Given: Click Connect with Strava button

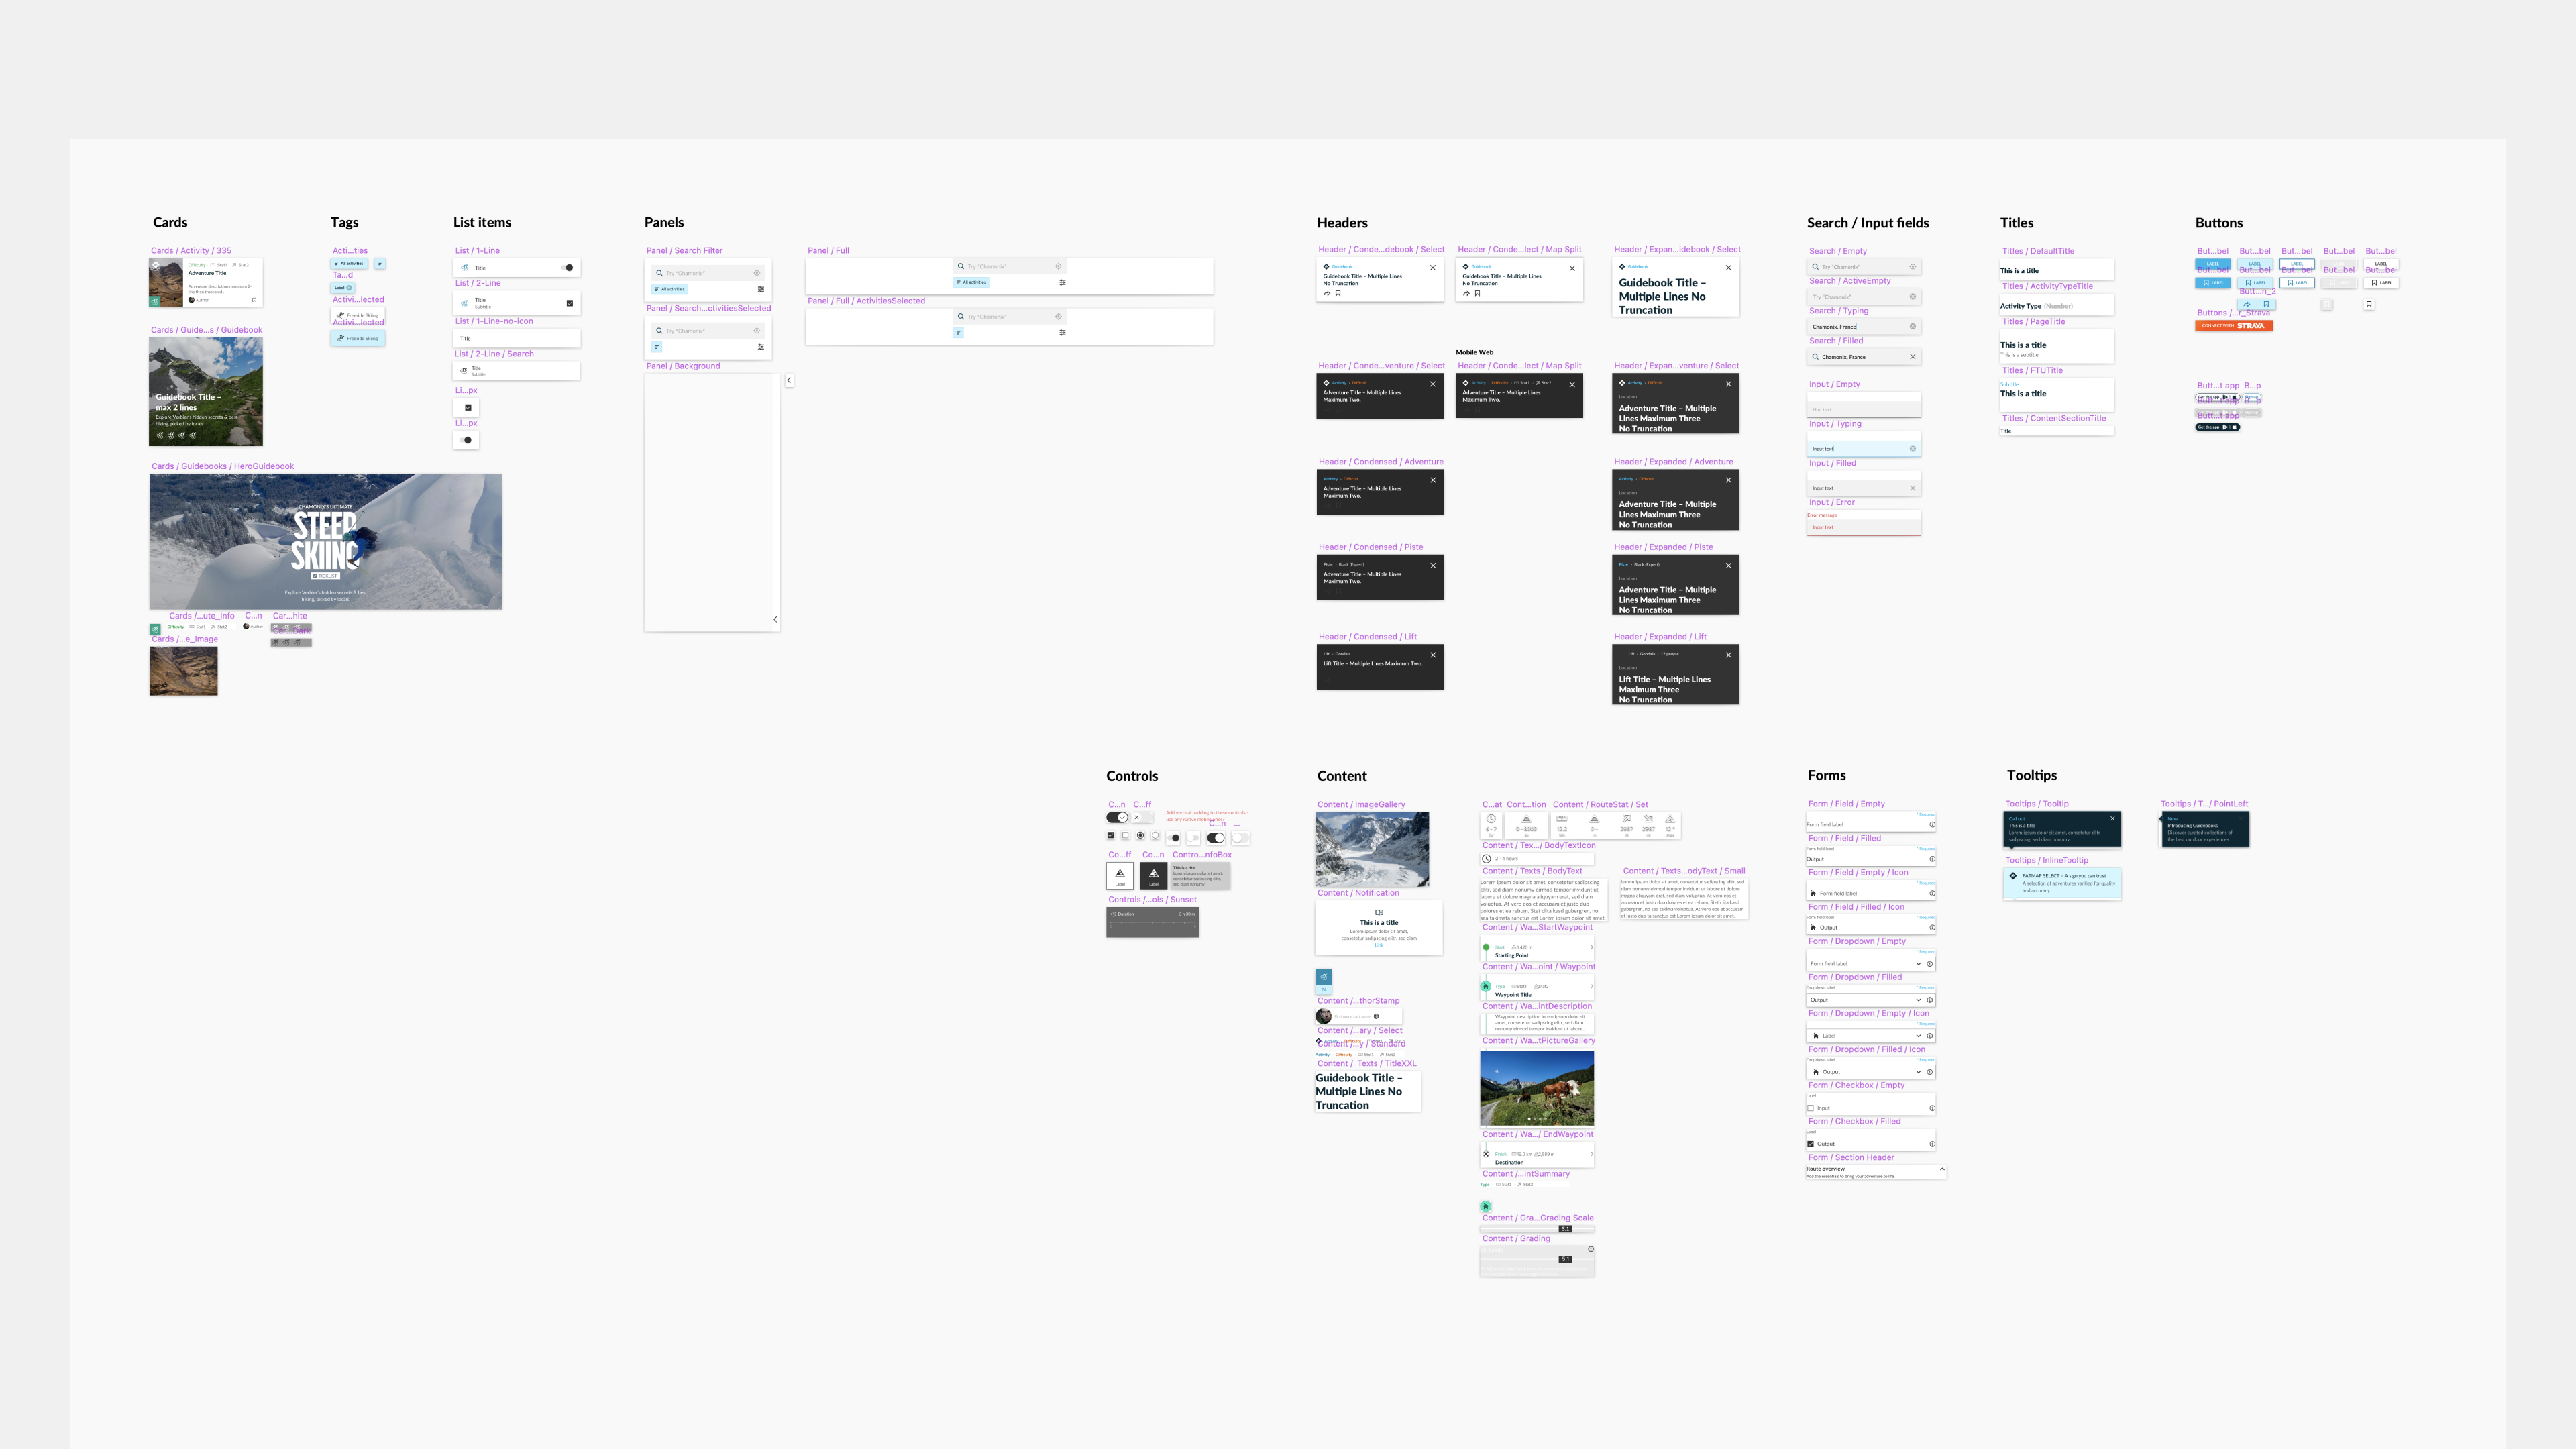Looking at the screenshot, I should (2233, 326).
